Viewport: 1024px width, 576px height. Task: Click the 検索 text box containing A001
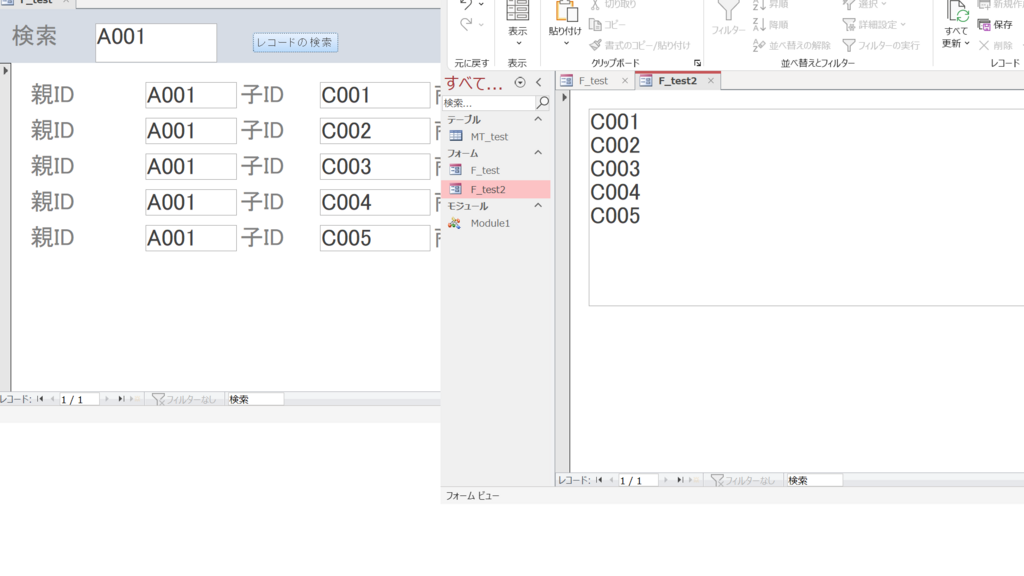click(156, 42)
